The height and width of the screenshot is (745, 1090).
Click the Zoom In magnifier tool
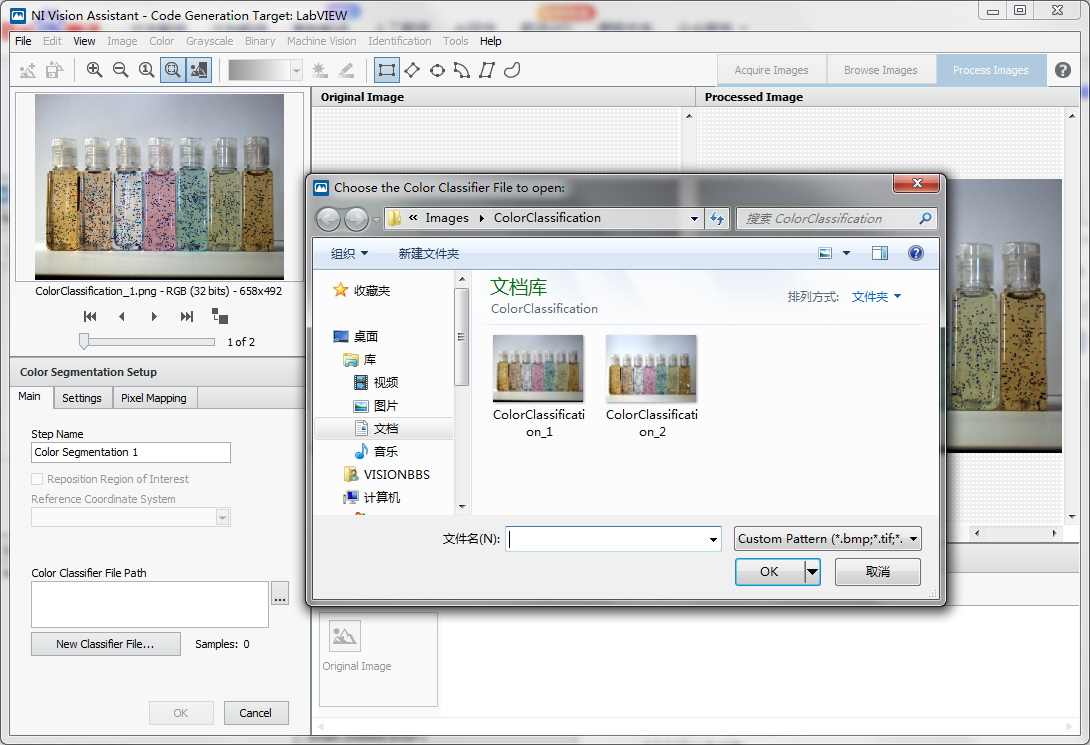pos(94,70)
